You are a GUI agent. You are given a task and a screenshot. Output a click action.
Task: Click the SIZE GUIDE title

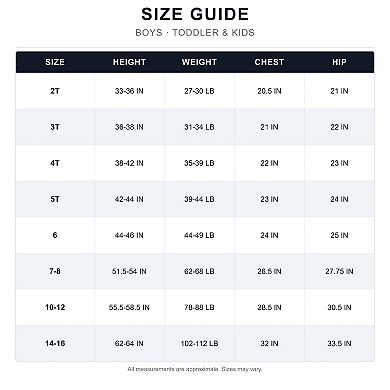[x=195, y=14]
